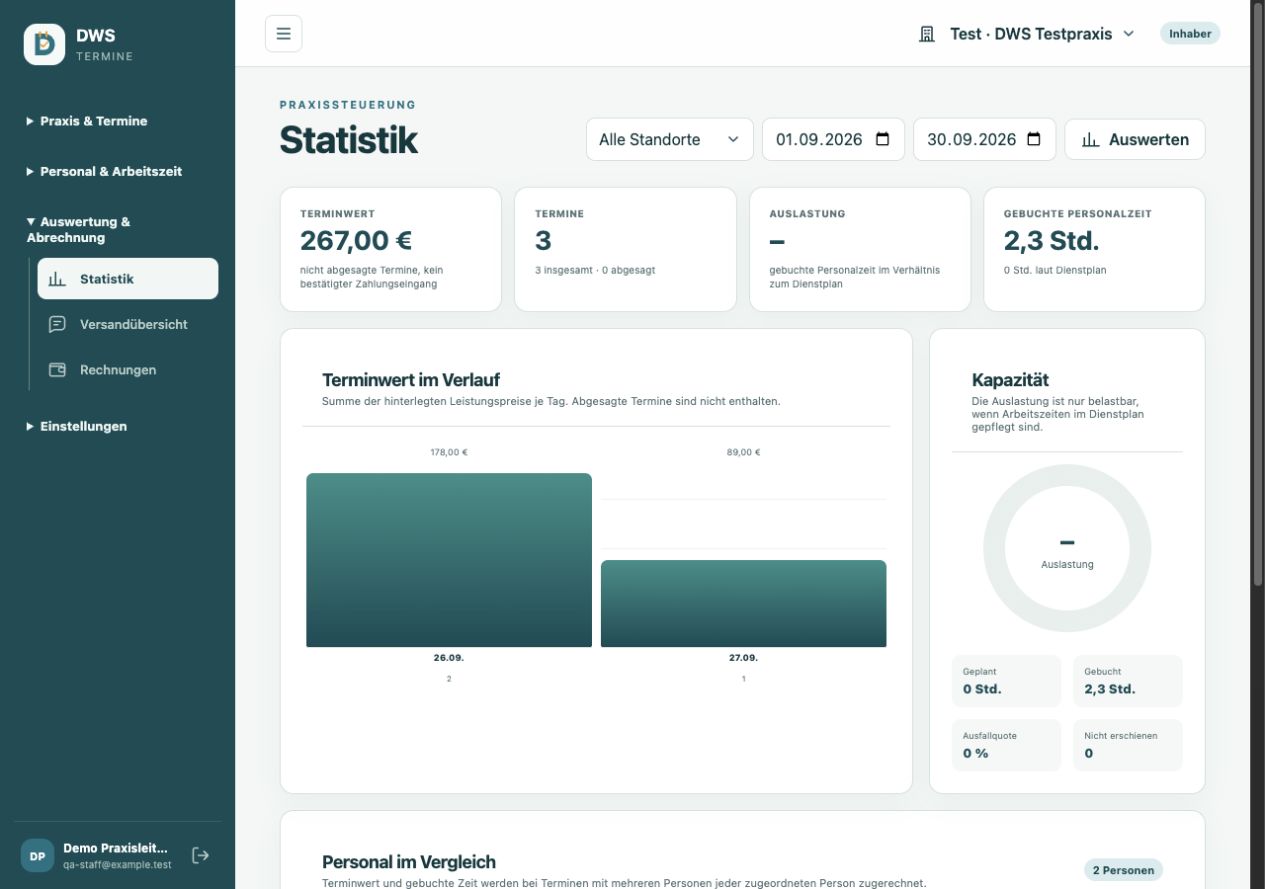This screenshot has height=889, width=1265.
Task: Expand the Einstellungen section
Action: pos(77,426)
